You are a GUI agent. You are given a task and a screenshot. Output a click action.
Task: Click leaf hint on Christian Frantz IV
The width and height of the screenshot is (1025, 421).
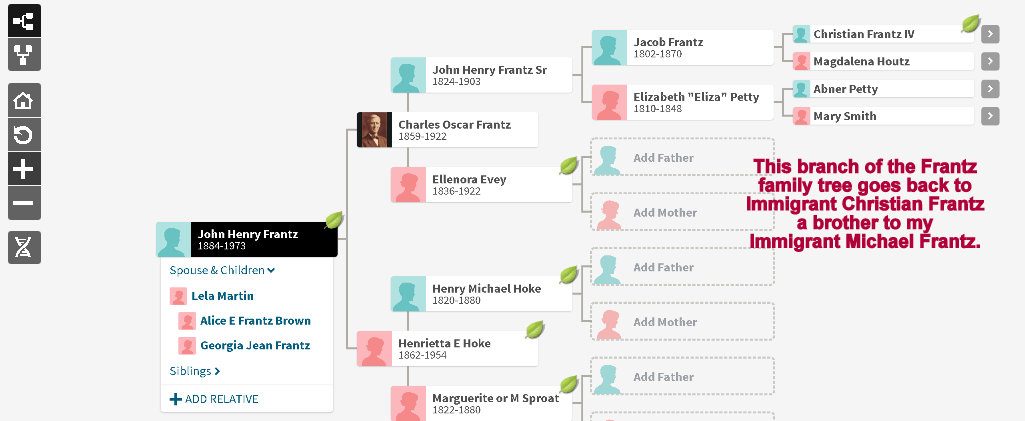tap(969, 25)
